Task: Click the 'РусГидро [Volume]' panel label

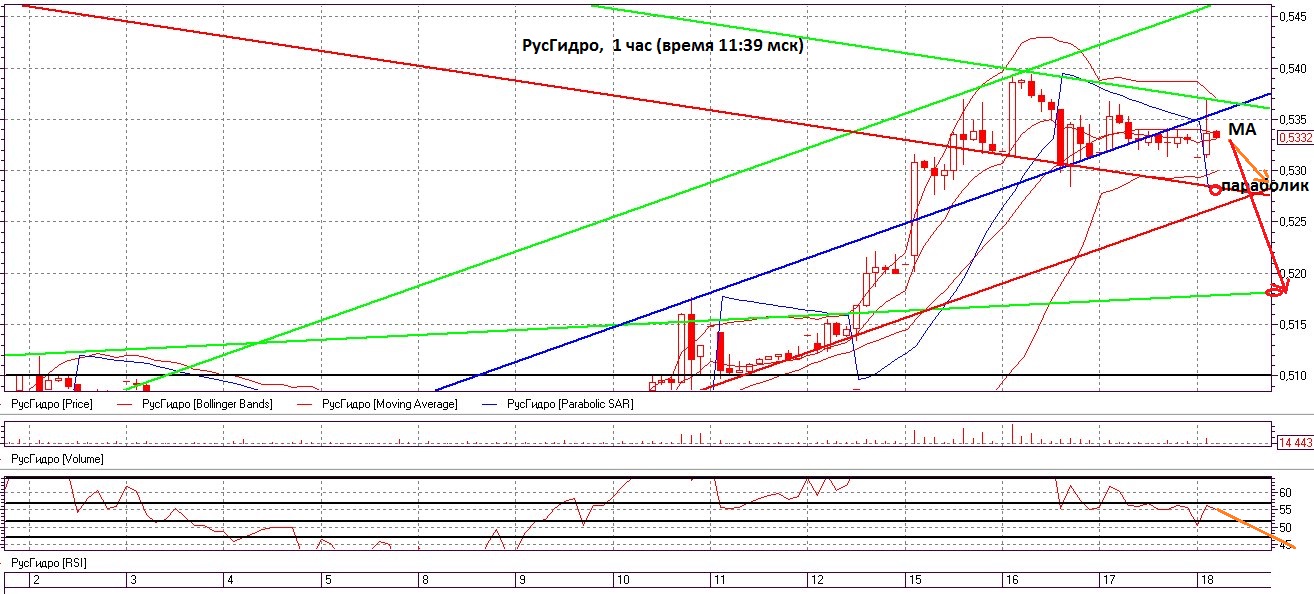Action: click(x=55, y=459)
